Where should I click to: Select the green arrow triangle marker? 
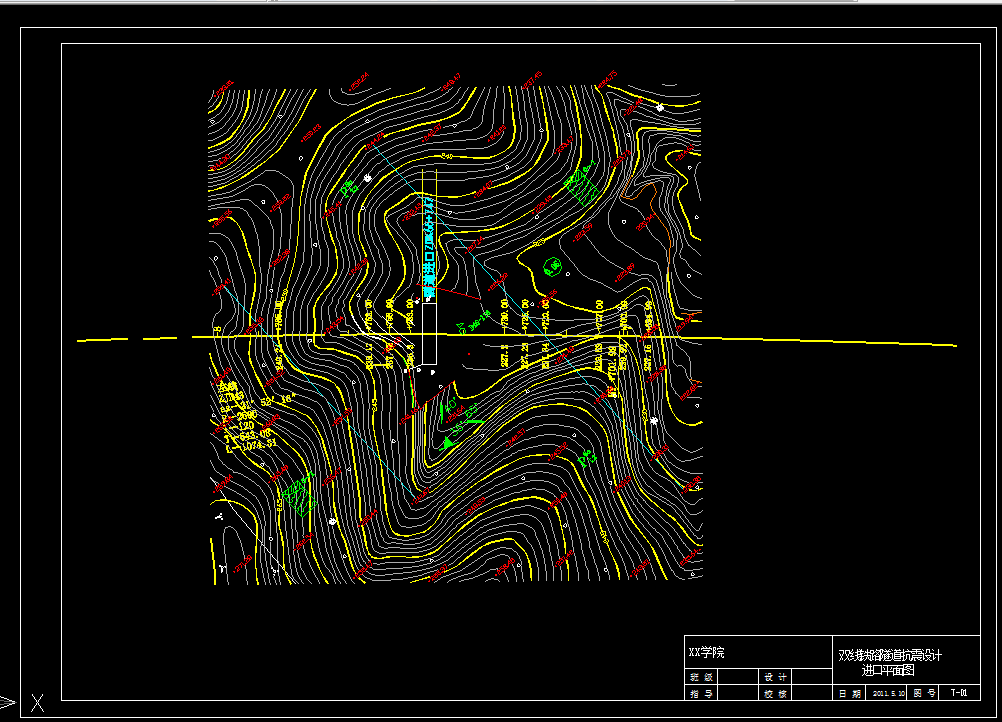coord(449,442)
